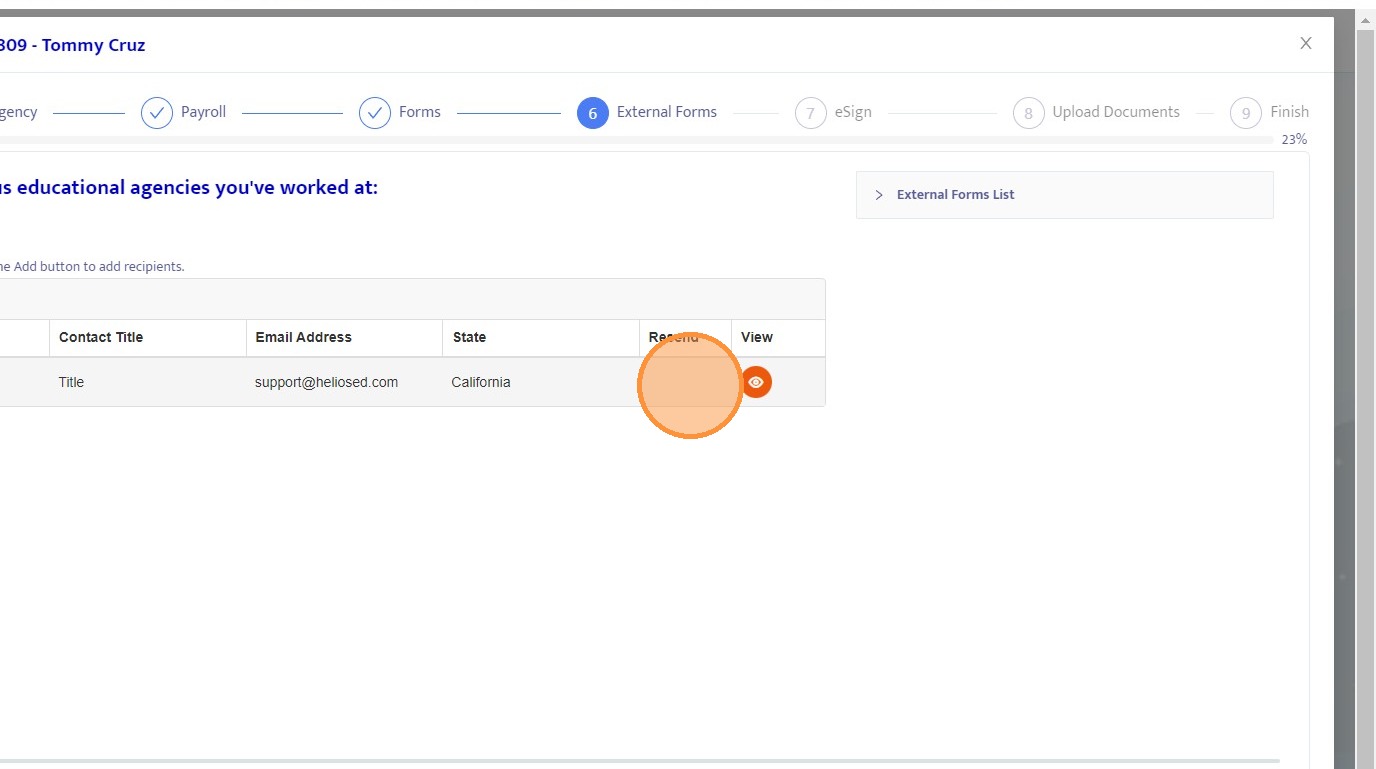Open the Upload Documents step
Screen dimensions: 1376x769
[1096, 113]
